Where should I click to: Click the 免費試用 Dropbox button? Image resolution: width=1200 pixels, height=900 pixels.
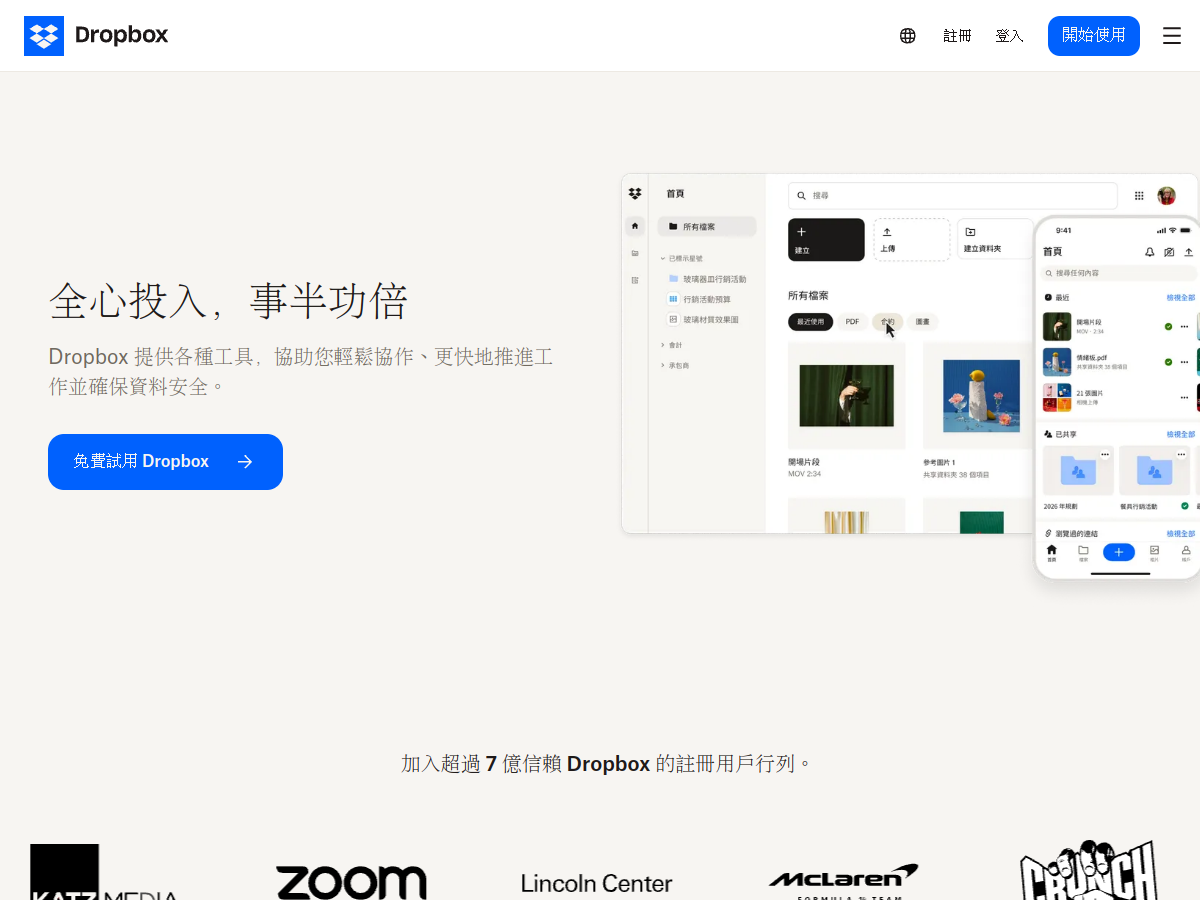coord(165,462)
